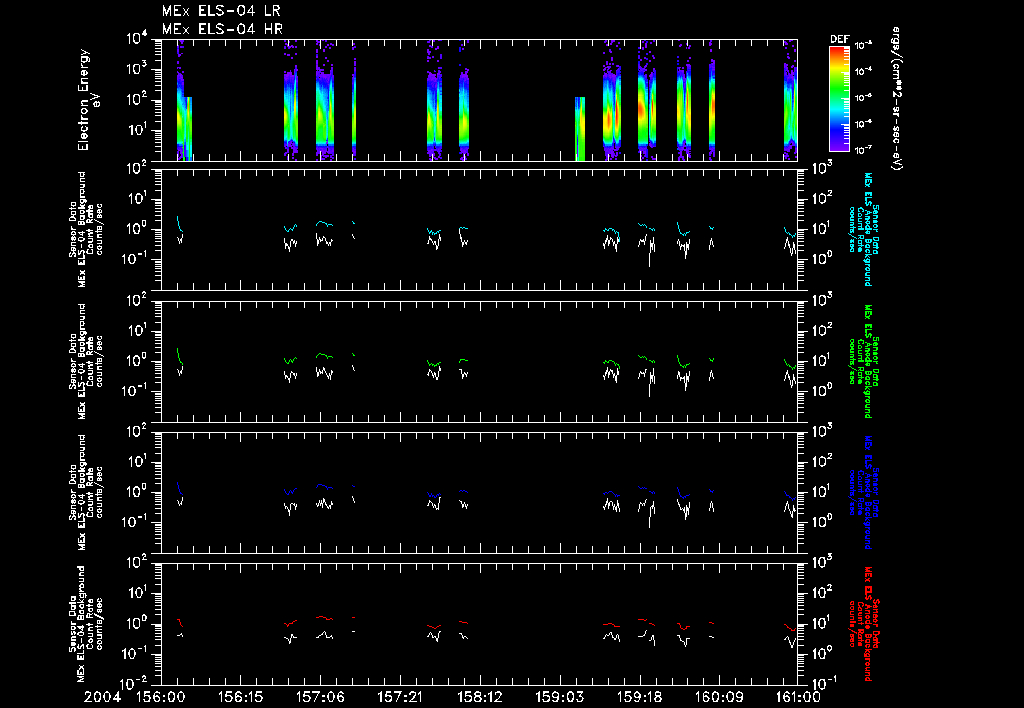This screenshot has height=708, width=1024.
Task: Click the "161:00" time axis label
Action: tap(797, 698)
